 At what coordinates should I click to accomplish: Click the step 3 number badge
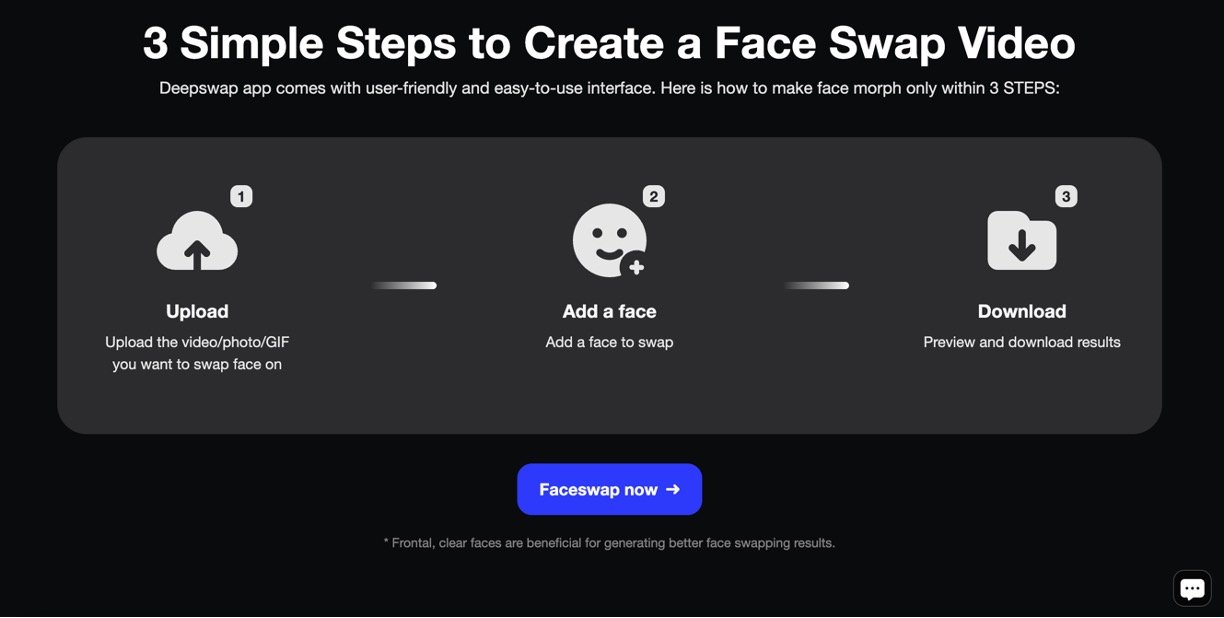click(x=1066, y=196)
